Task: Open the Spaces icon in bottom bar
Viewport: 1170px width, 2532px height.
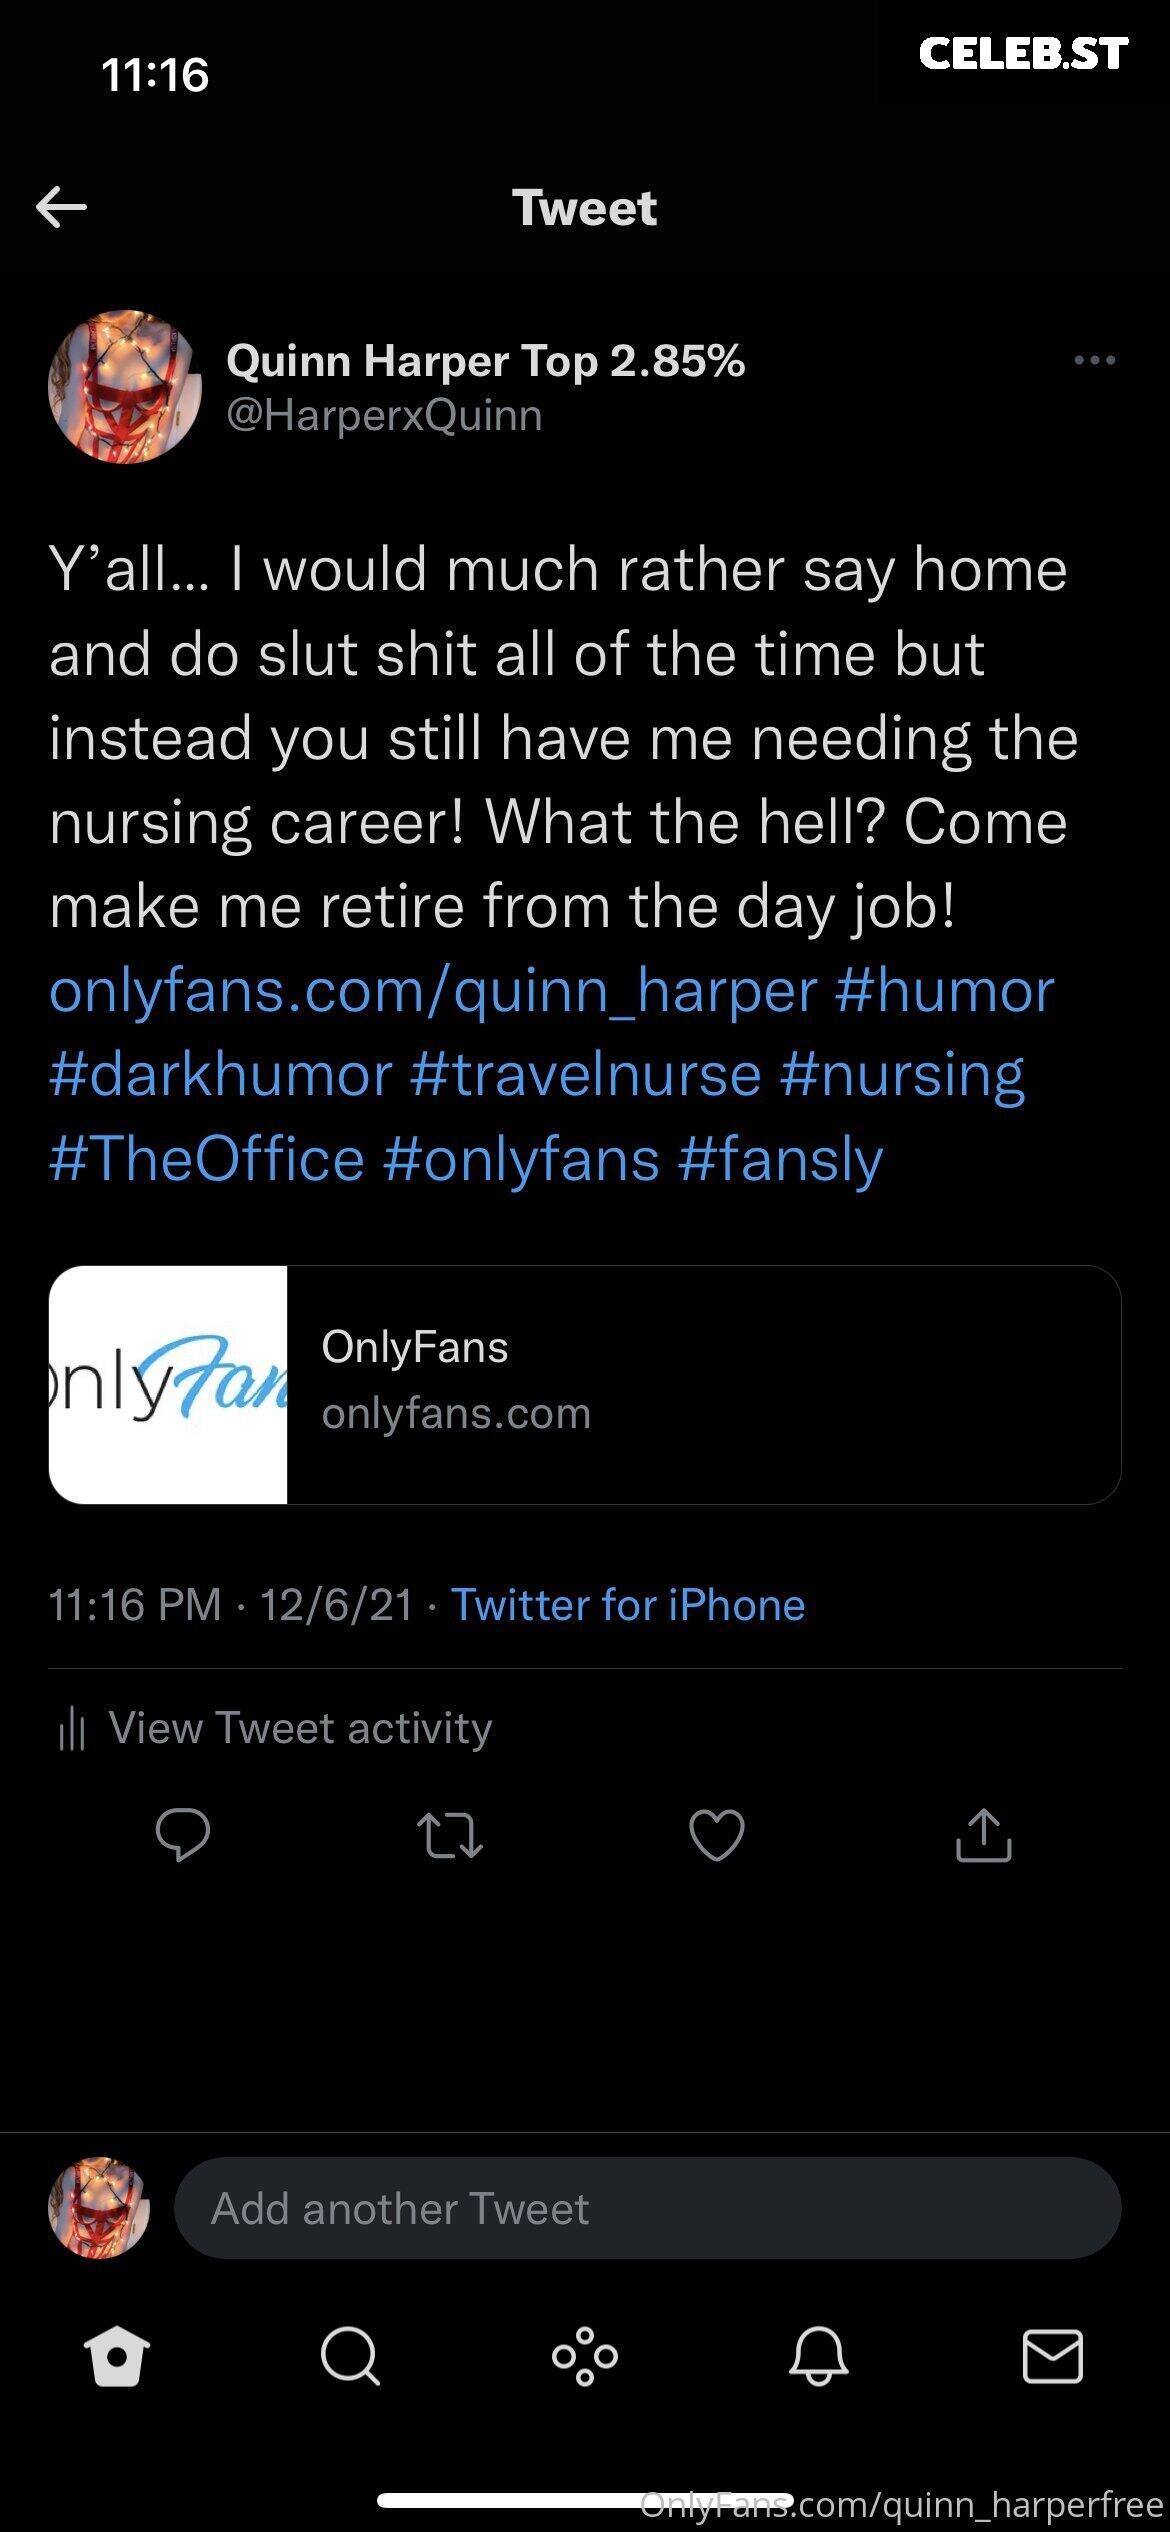Action: click(585, 2357)
